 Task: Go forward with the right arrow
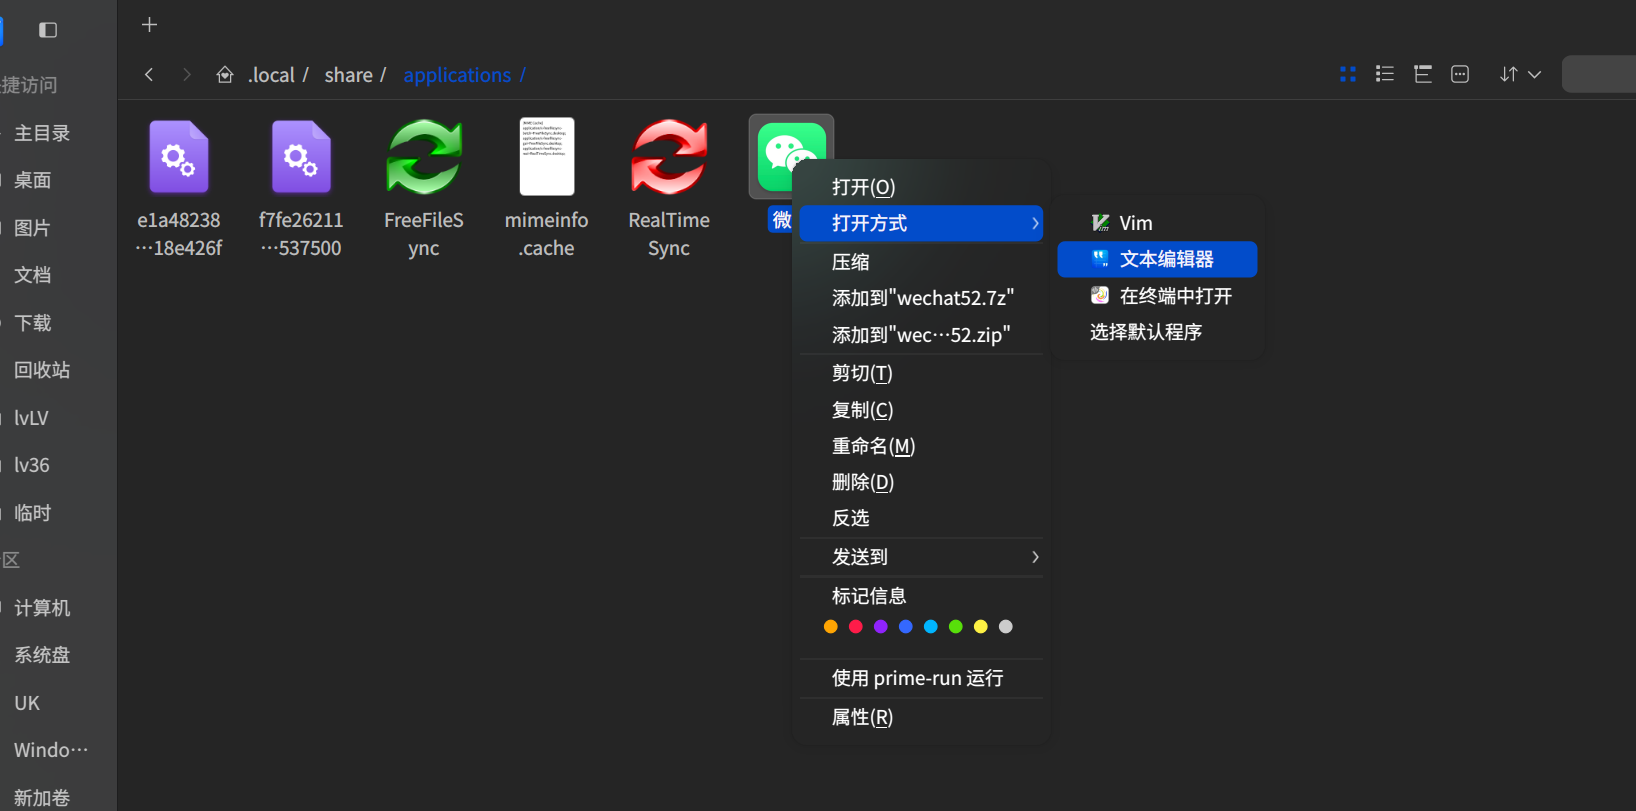[187, 75]
